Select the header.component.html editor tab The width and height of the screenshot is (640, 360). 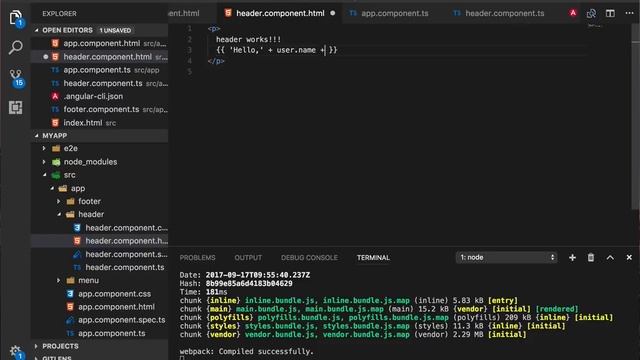pyautogui.click(x=280, y=13)
